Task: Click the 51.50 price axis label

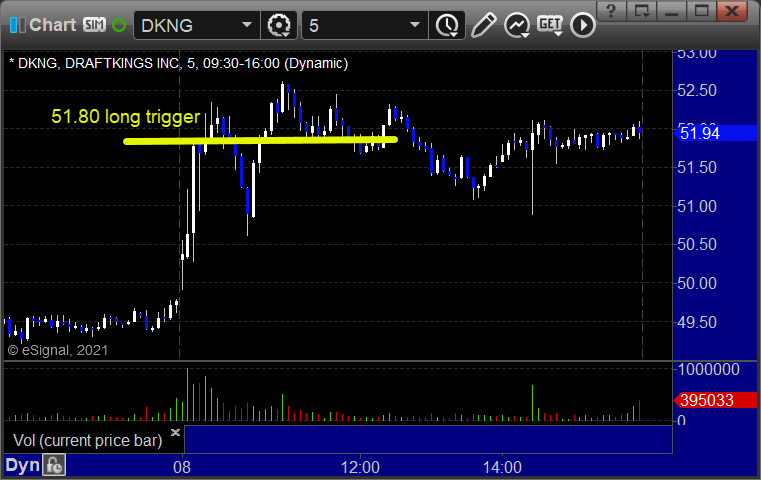Action: [696, 167]
